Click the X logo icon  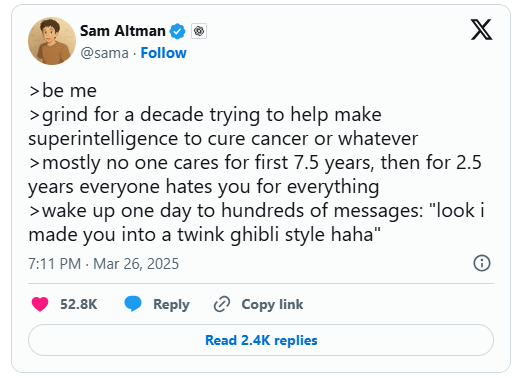(x=481, y=30)
